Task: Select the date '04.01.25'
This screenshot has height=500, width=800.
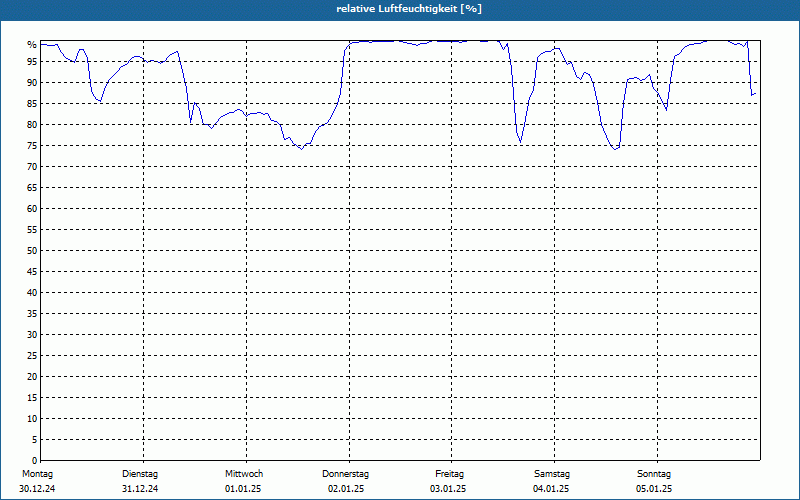Action: click(x=551, y=489)
